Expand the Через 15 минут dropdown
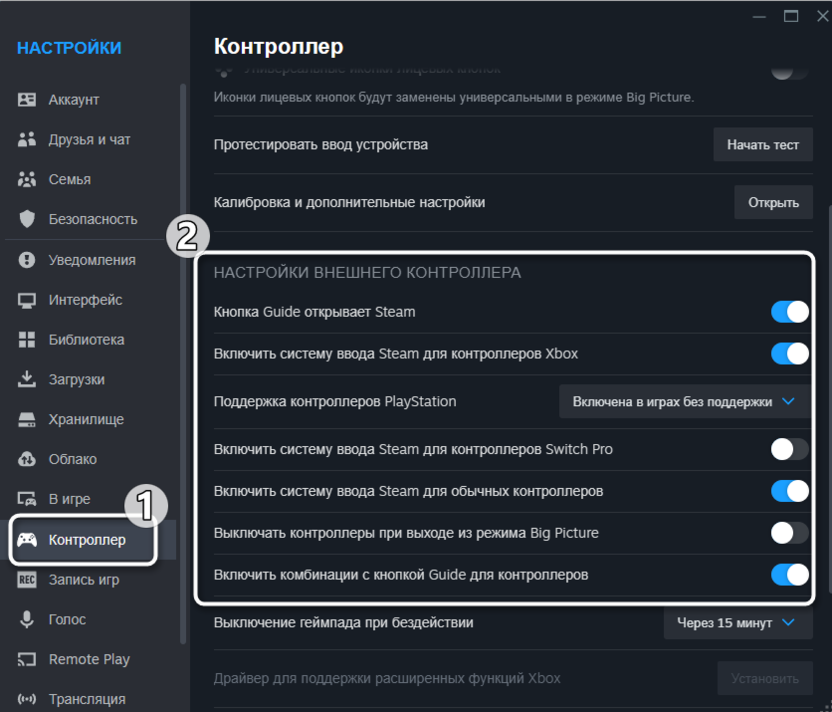The image size is (832, 712). coord(735,623)
